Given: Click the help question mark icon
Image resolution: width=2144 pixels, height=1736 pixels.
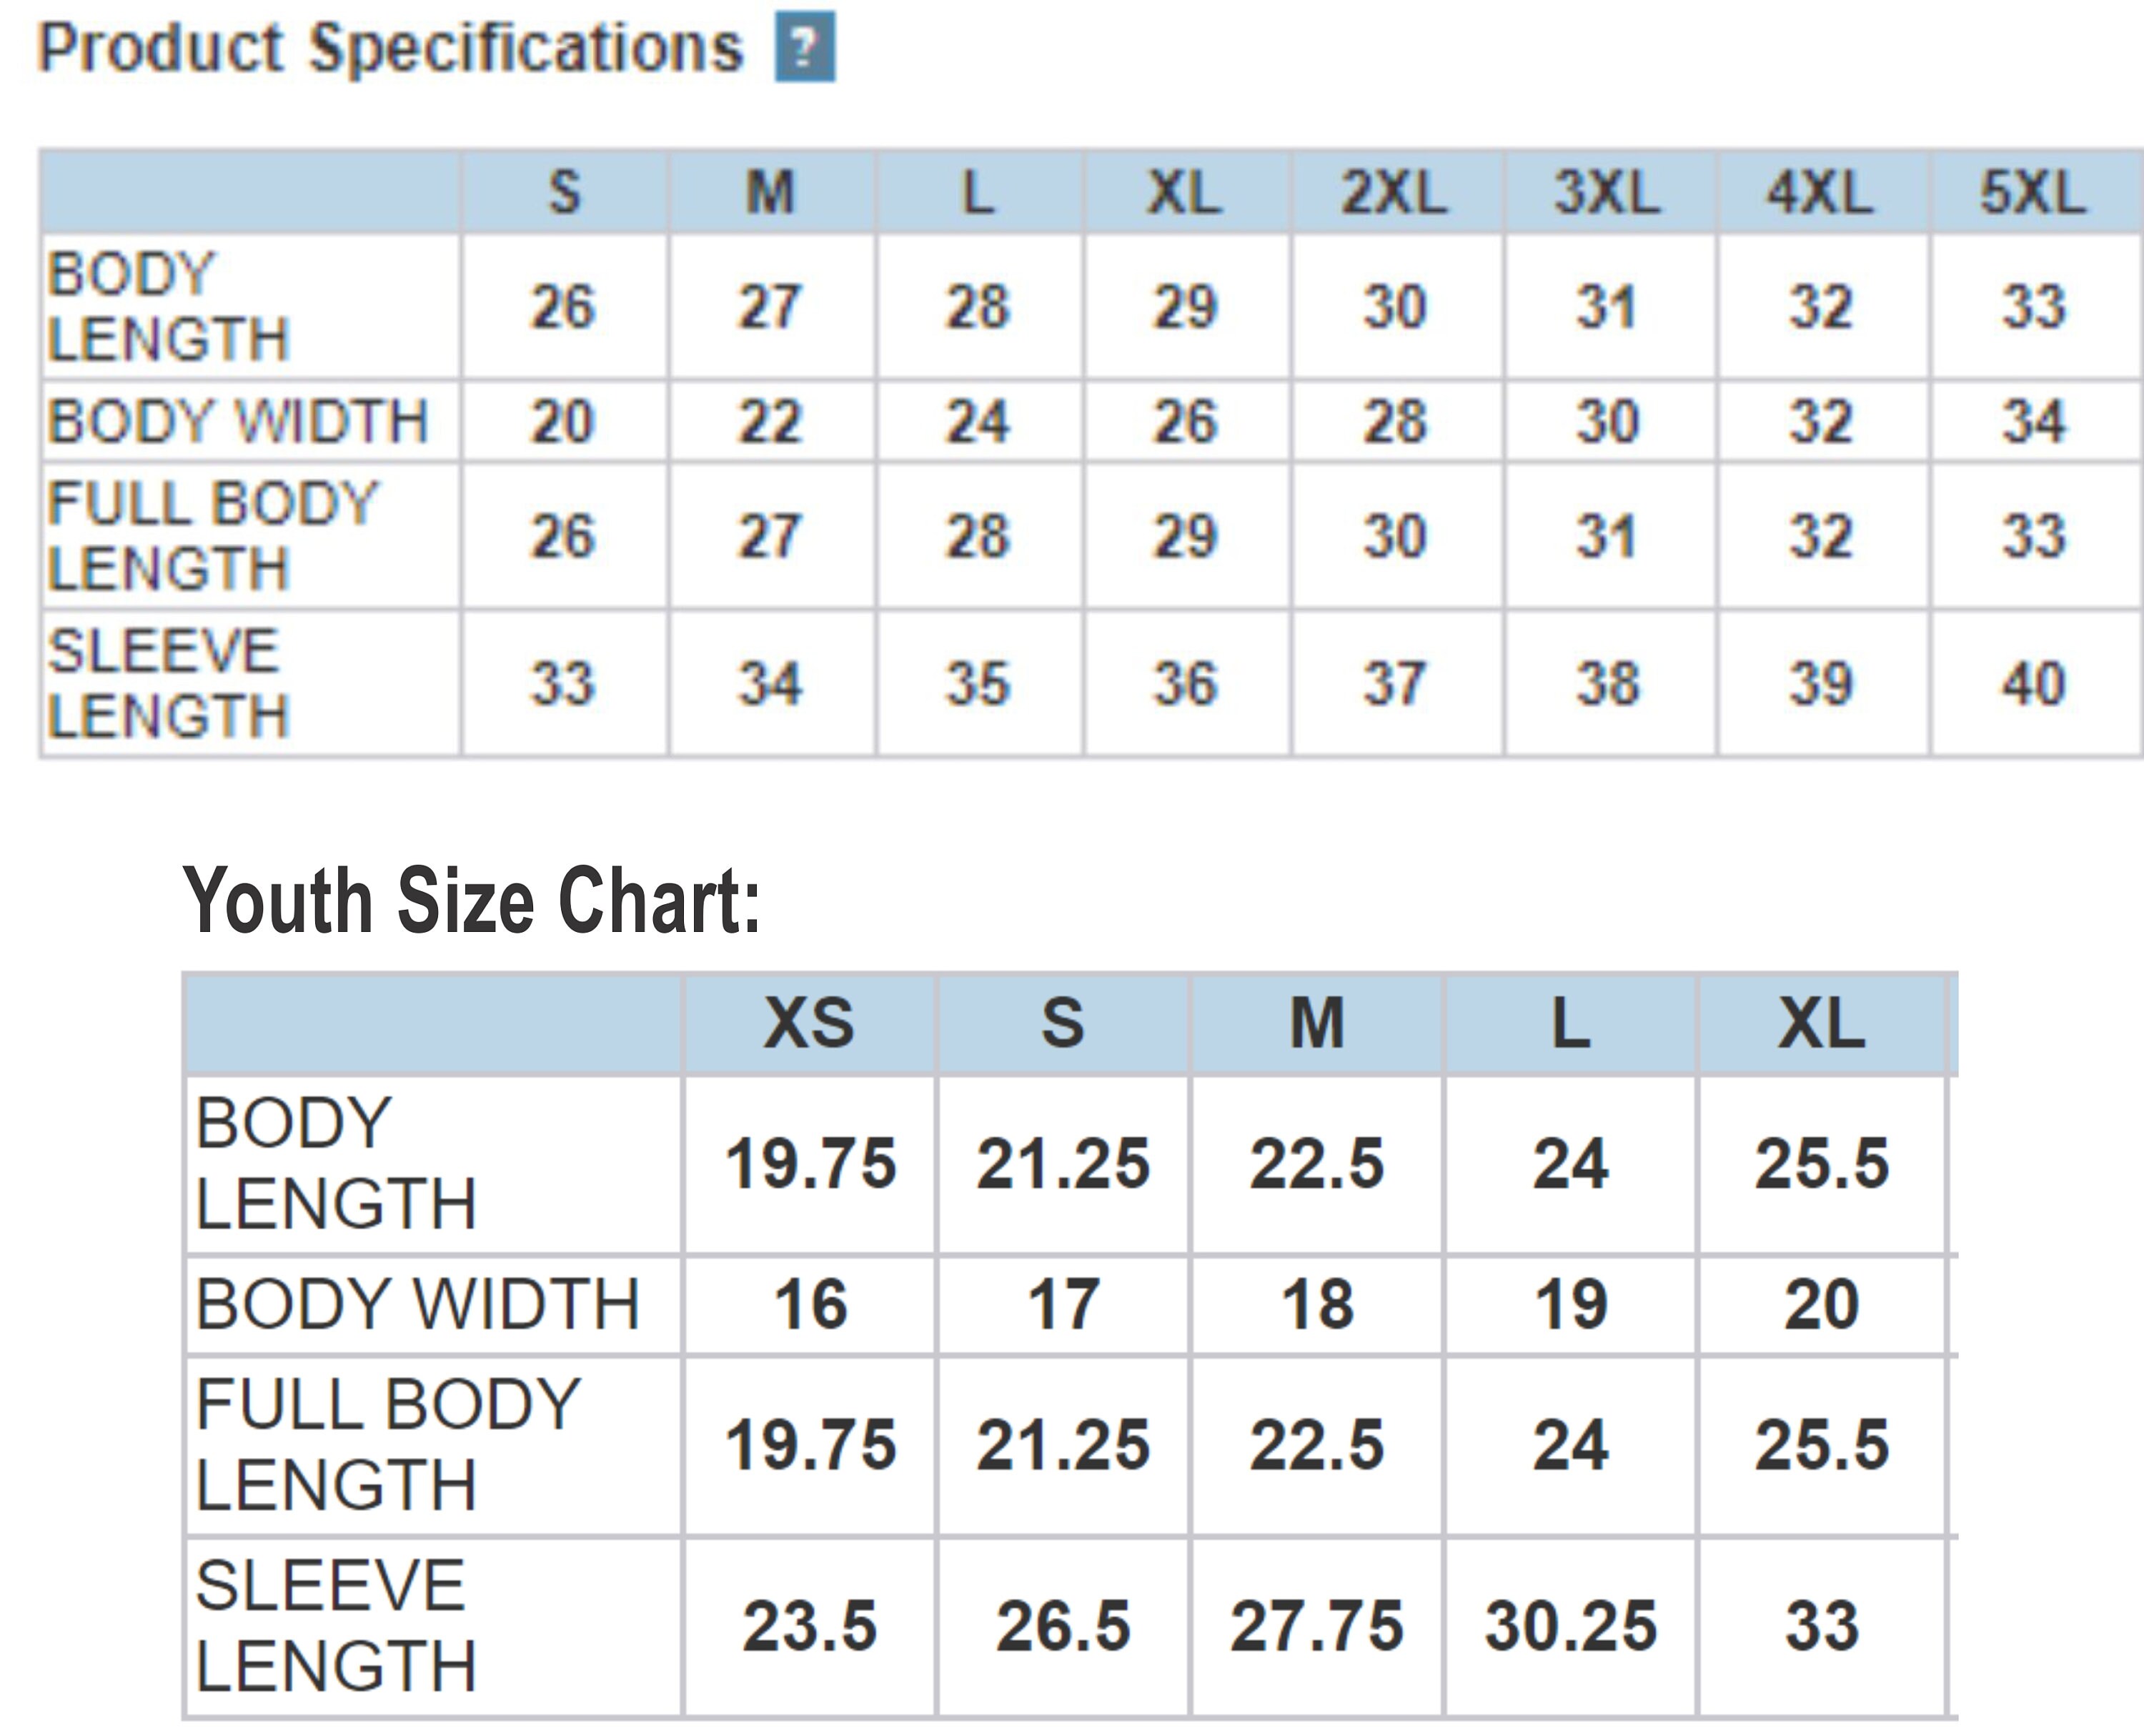Looking at the screenshot, I should pyautogui.click(x=805, y=47).
